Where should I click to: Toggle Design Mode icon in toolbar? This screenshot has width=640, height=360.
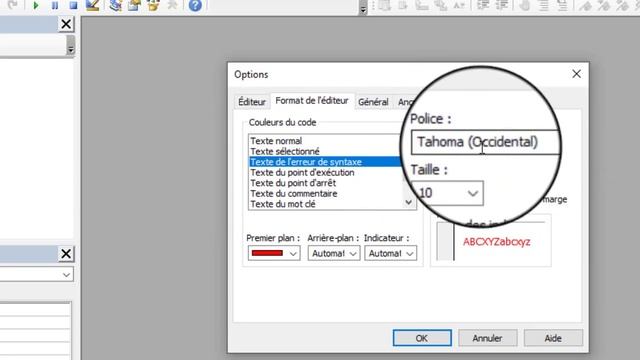pyautogui.click(x=93, y=5)
